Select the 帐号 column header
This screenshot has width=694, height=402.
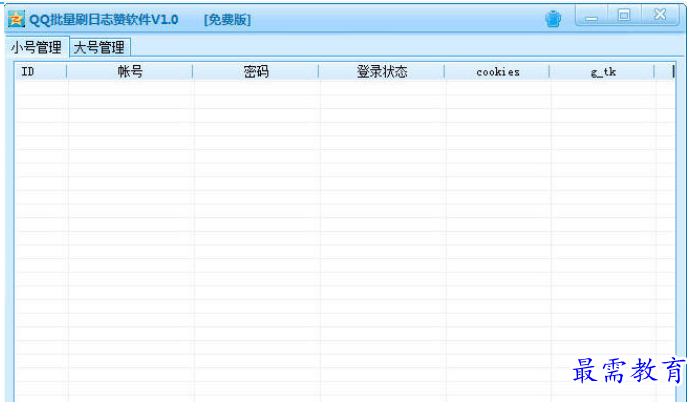coord(130,72)
